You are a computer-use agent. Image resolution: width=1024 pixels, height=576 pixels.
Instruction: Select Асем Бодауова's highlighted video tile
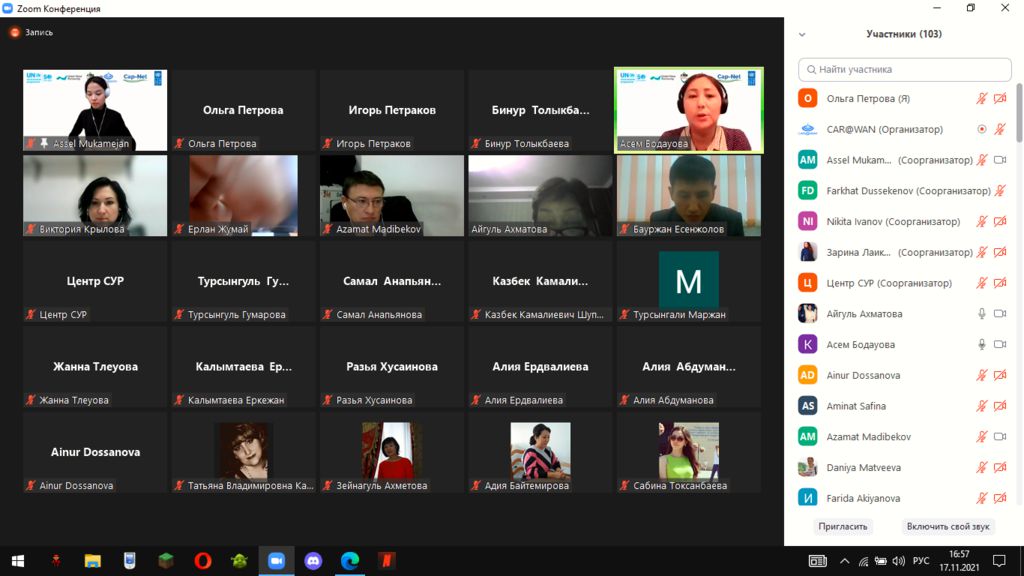(689, 110)
